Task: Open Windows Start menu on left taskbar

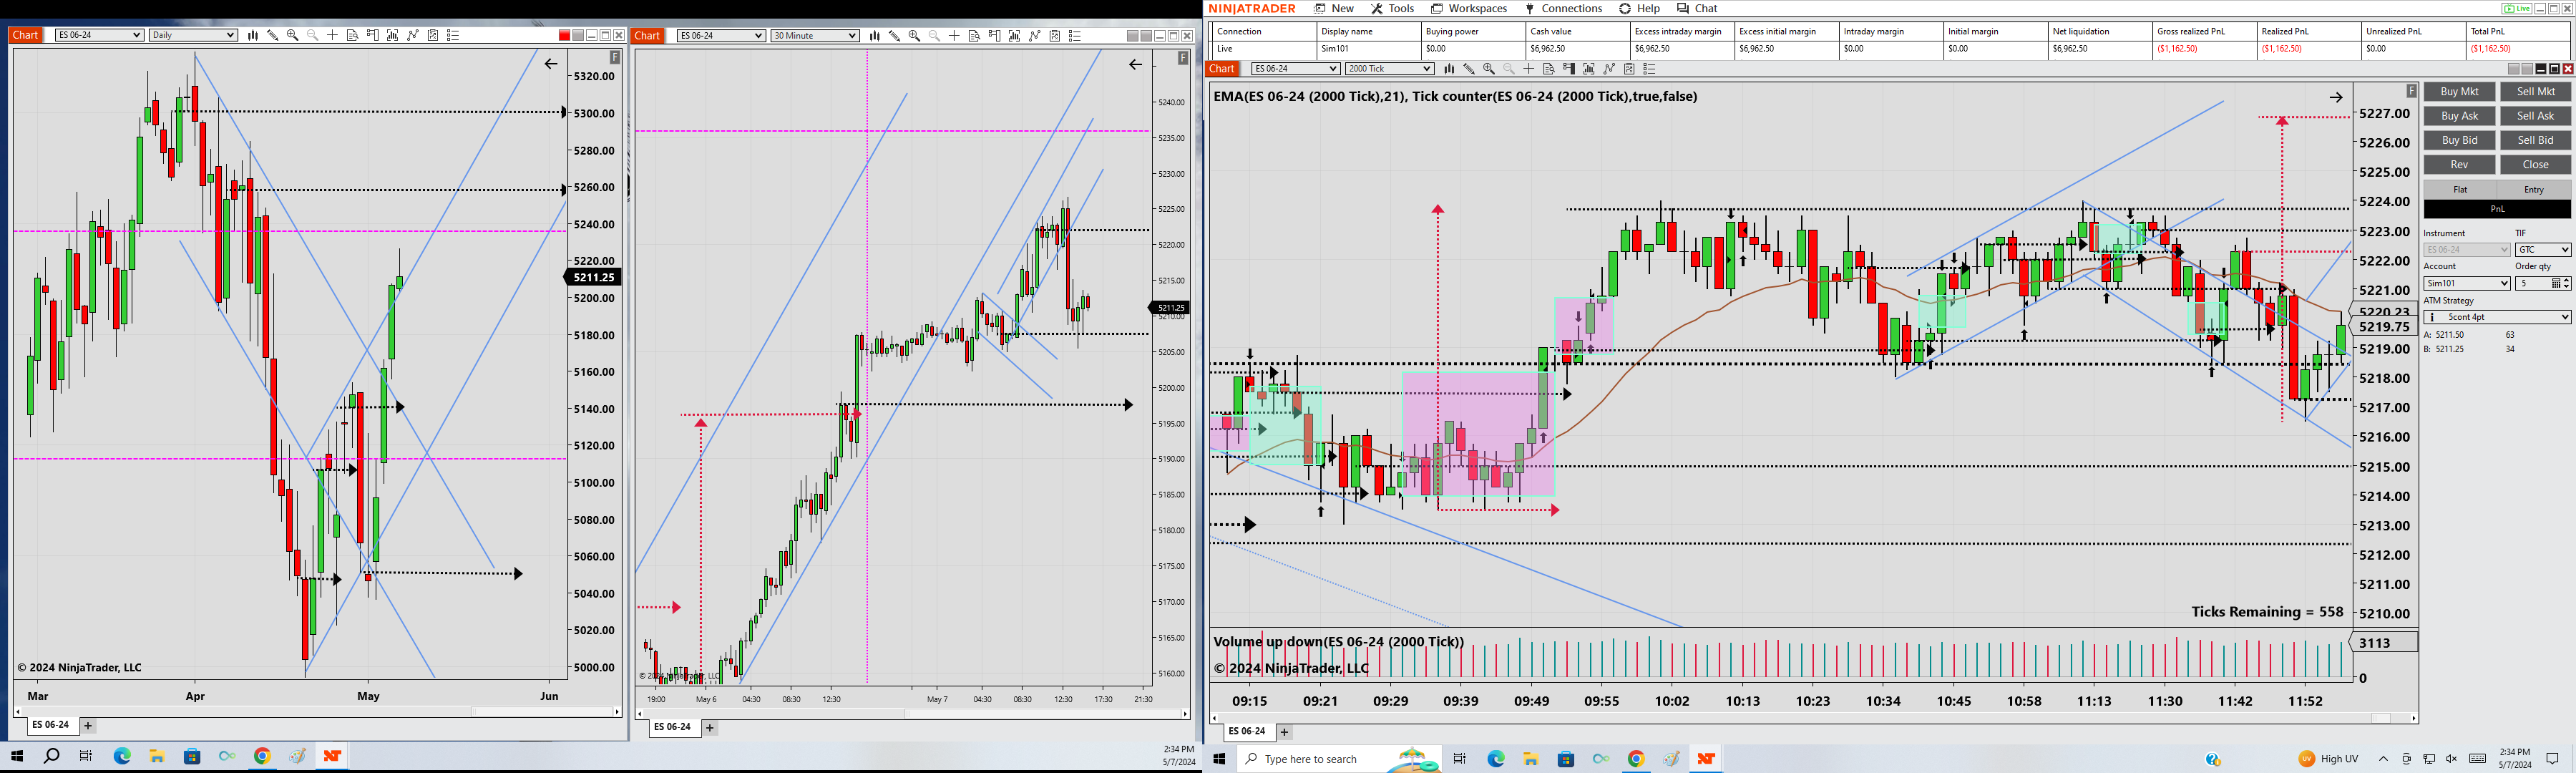Action: point(17,756)
